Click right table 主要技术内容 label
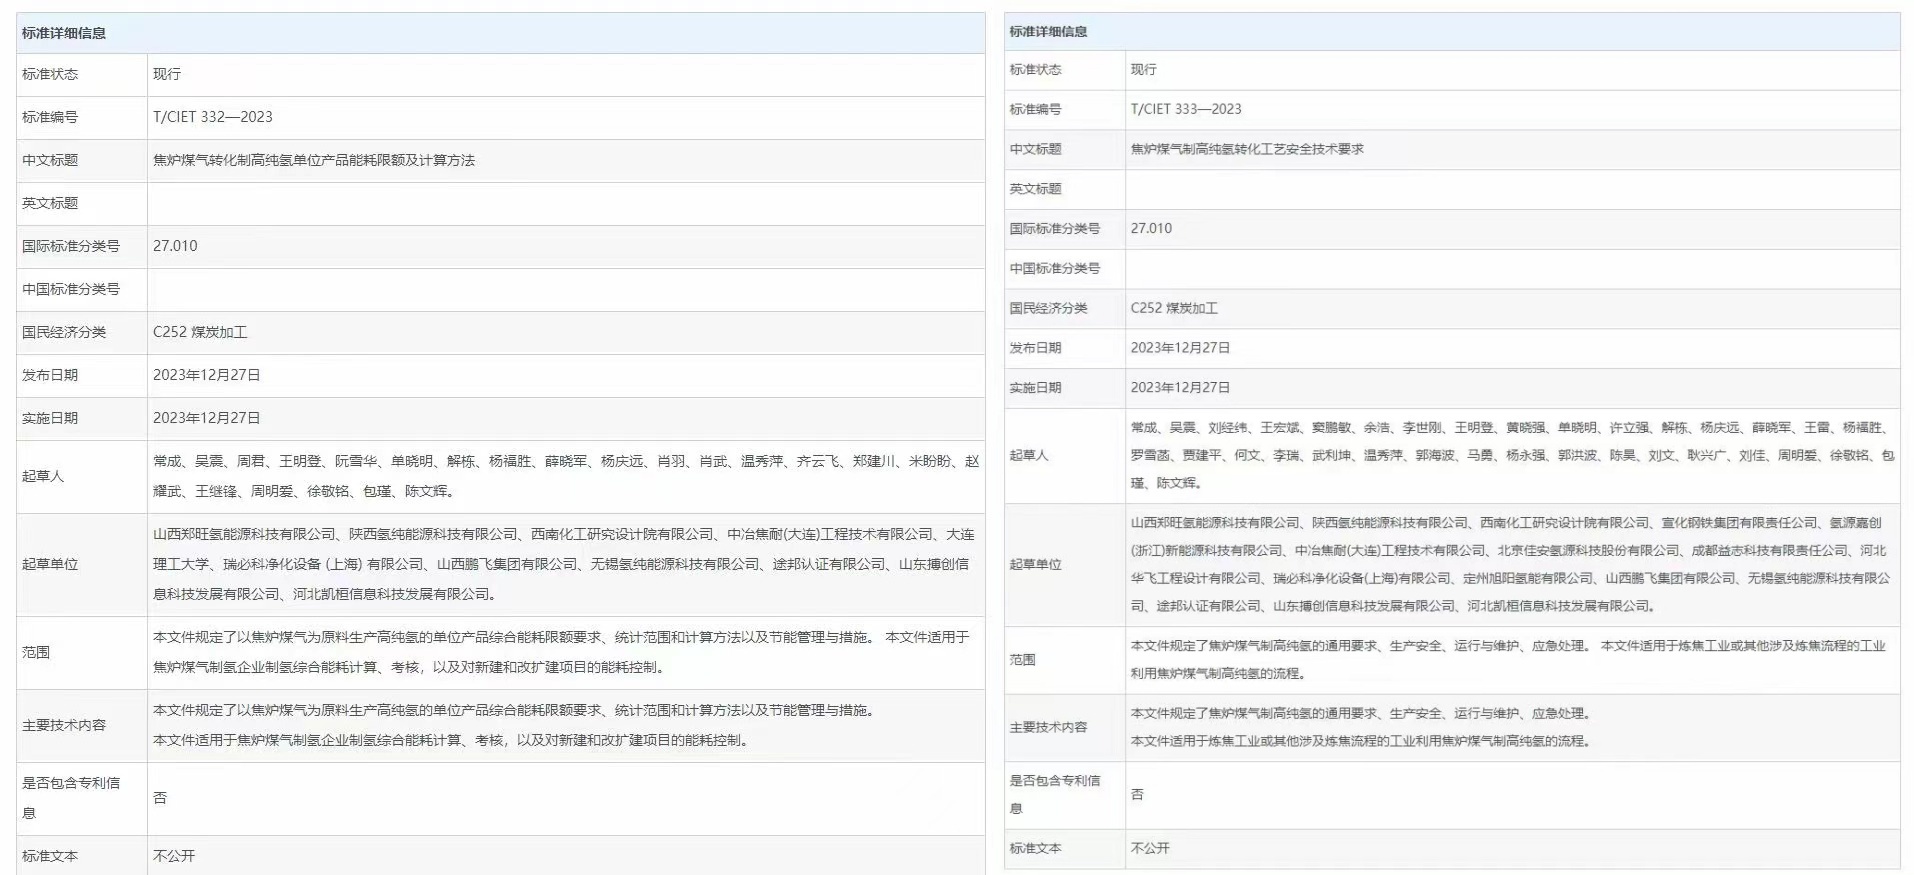1914x875 pixels. (1048, 727)
